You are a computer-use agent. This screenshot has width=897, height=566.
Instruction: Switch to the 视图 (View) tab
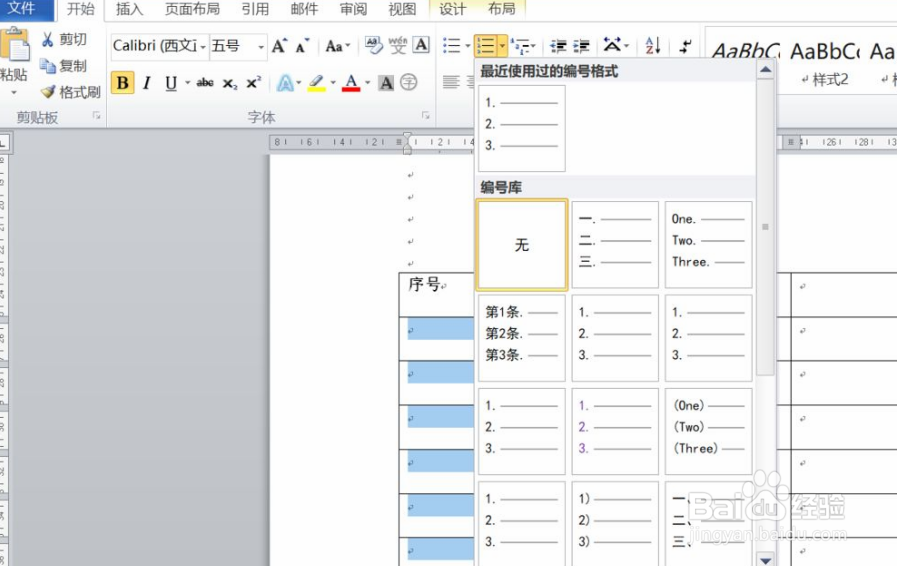402,9
